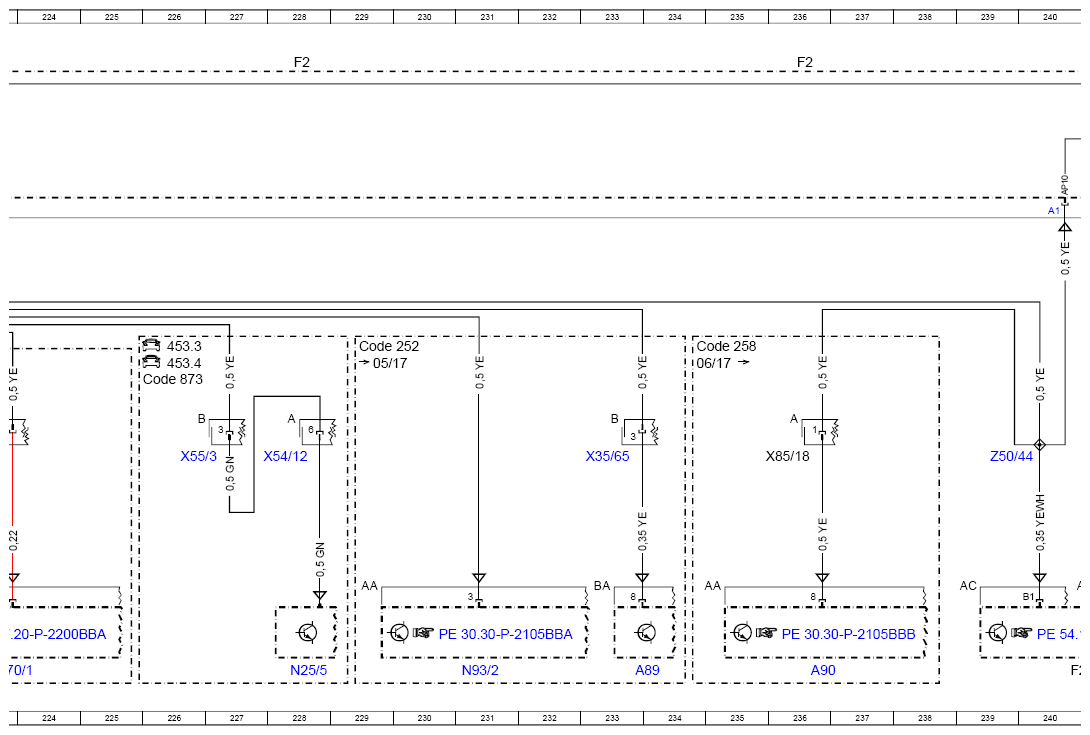
Task: Click the diamond junction node at Z50/44
Action: pyautogui.click(x=1040, y=444)
